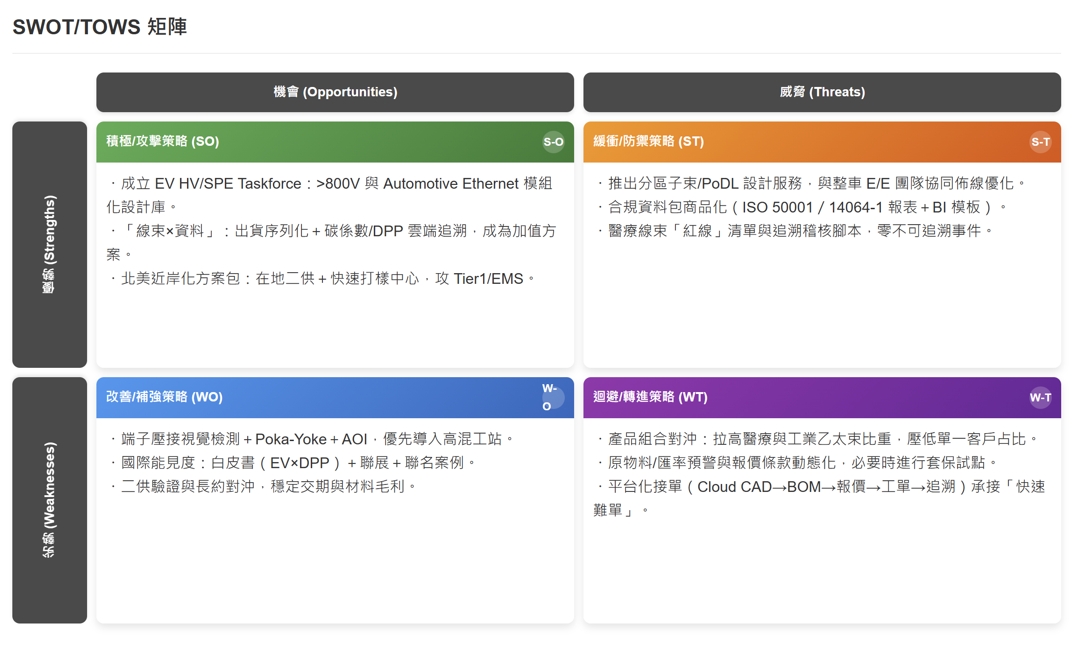Click the 迴避/轉進策略 (WT) heading
This screenshot has width=1076, height=645.
tap(651, 397)
